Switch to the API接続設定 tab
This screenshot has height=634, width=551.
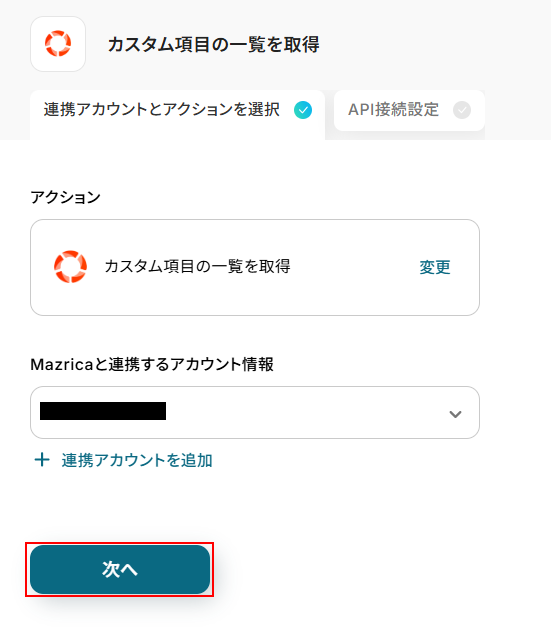click(409, 110)
